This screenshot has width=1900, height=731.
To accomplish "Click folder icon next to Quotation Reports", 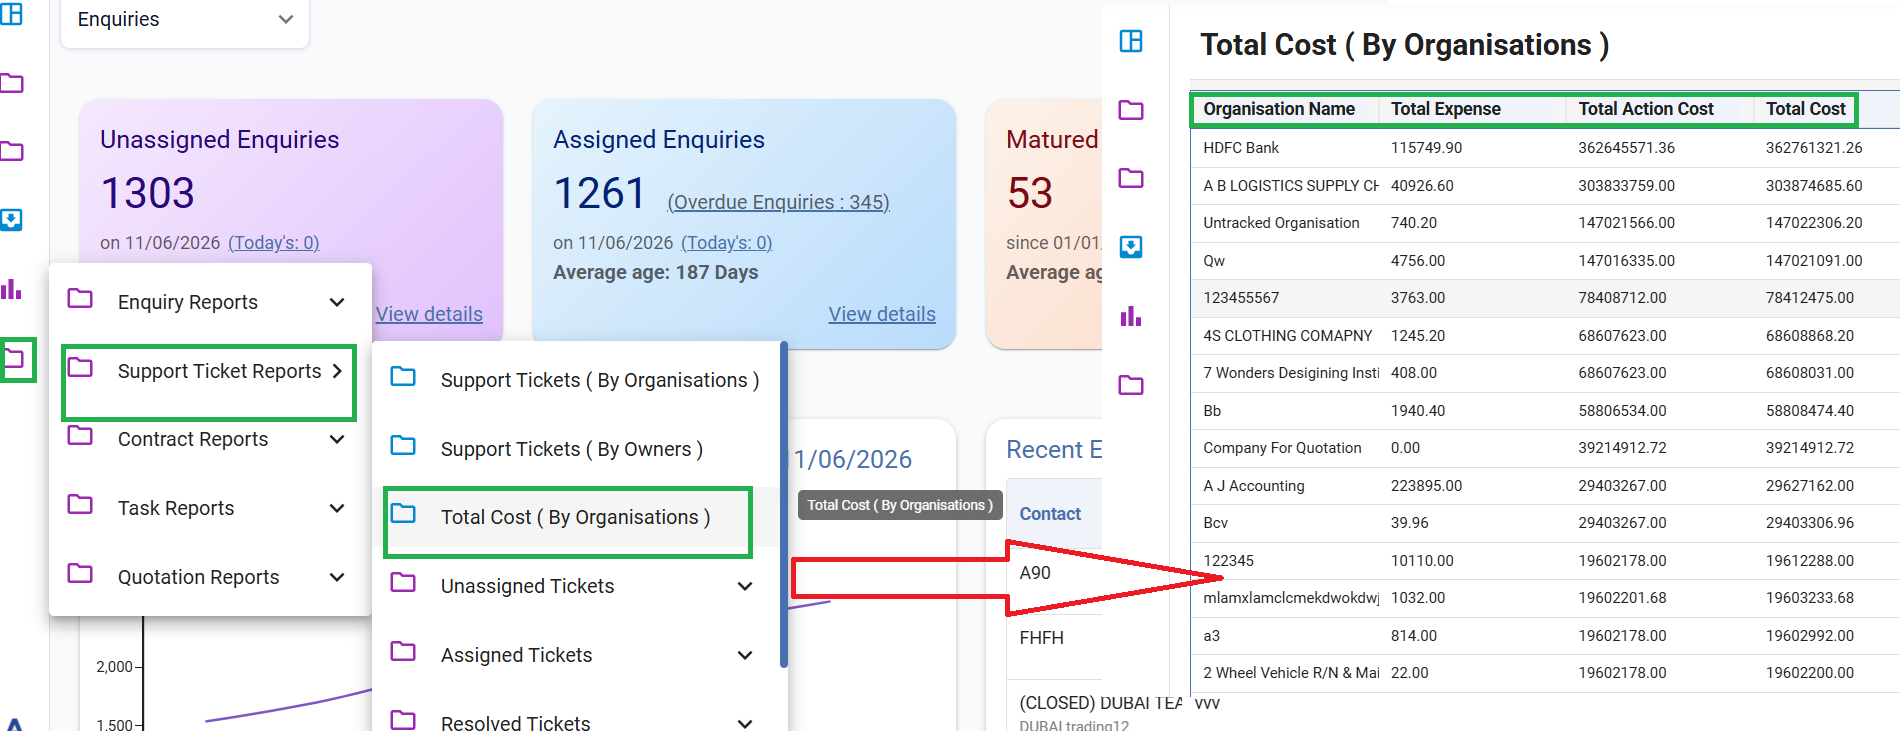I will 80,574.
